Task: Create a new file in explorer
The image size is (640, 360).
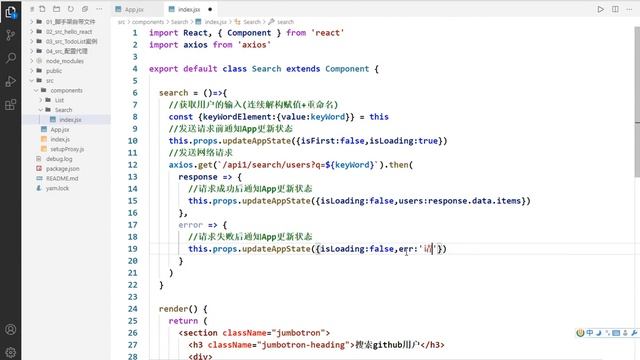Action: tap(42, 9)
